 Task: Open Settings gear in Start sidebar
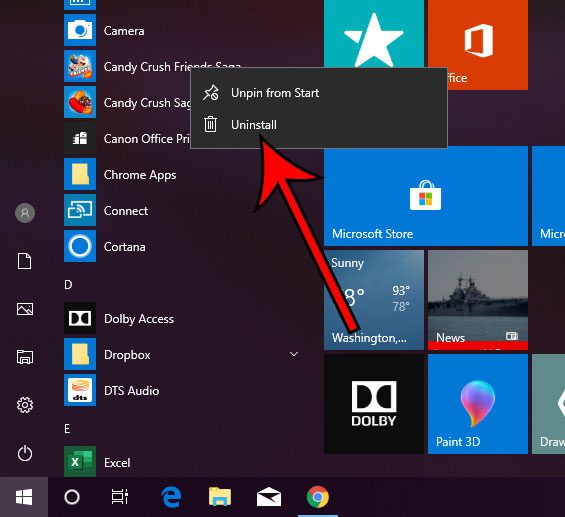coord(25,405)
